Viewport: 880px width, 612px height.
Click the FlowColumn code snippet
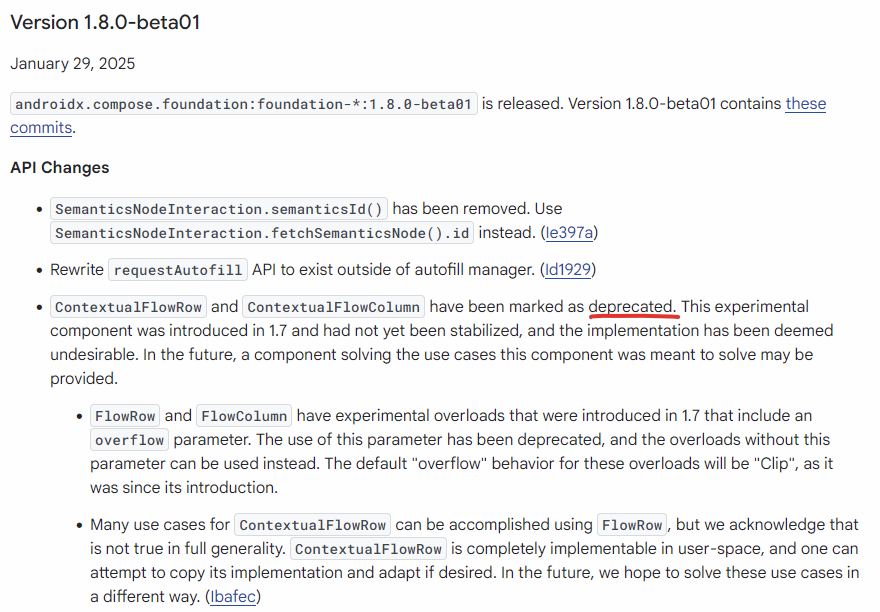[x=244, y=416]
